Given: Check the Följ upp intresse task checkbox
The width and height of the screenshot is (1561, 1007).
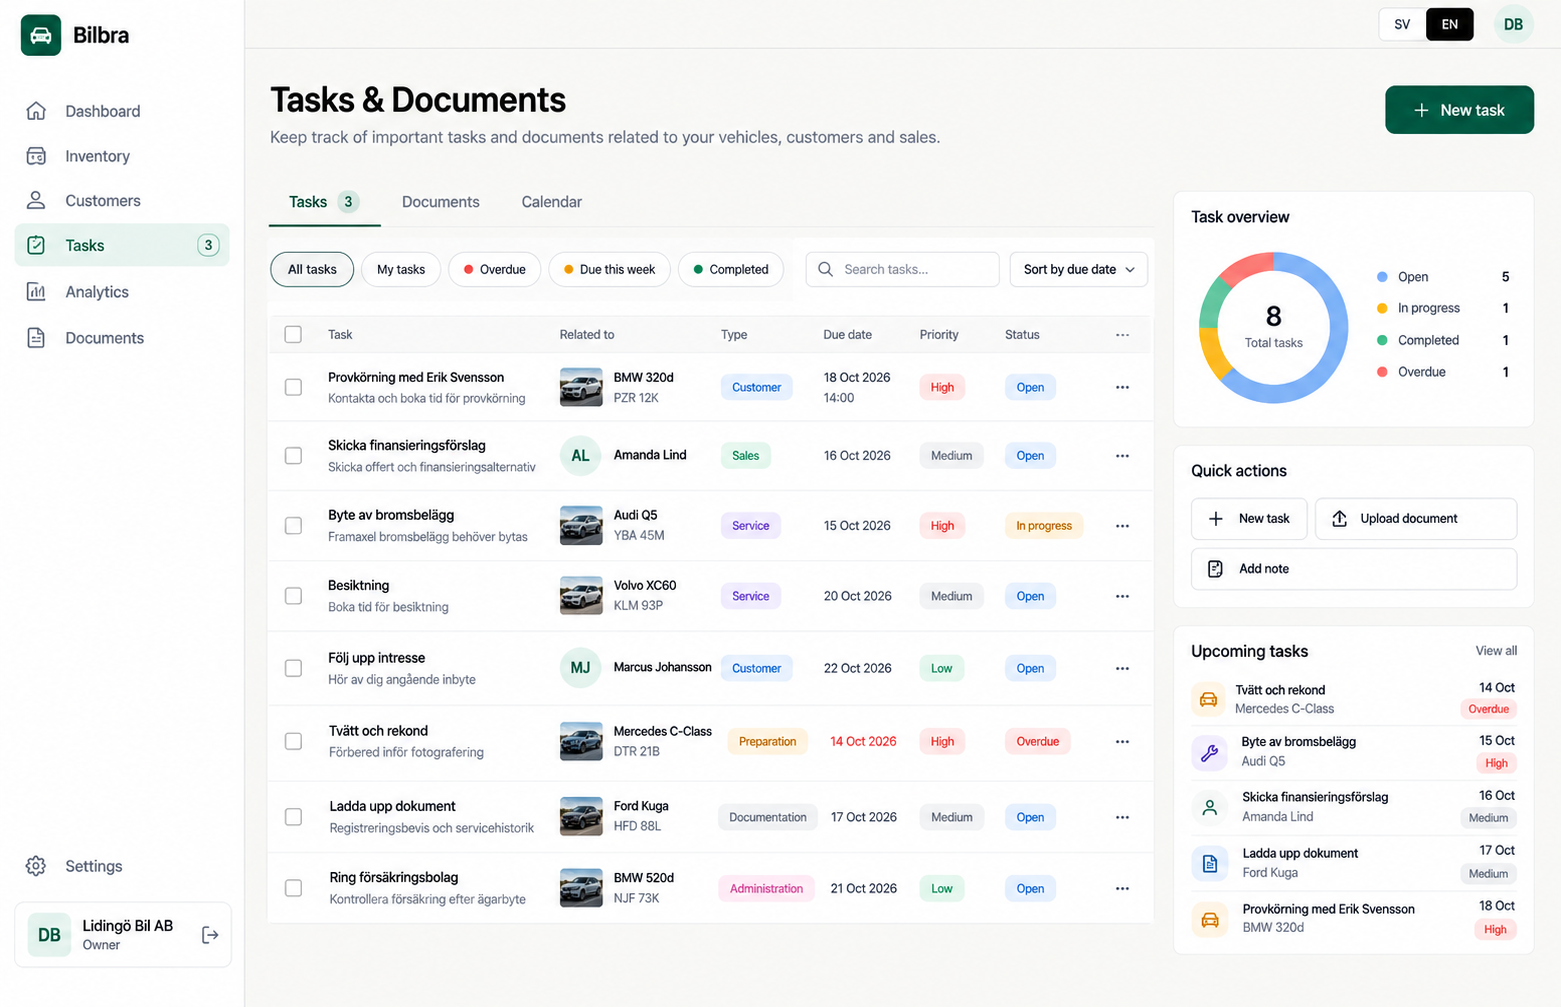Looking at the screenshot, I should [293, 668].
